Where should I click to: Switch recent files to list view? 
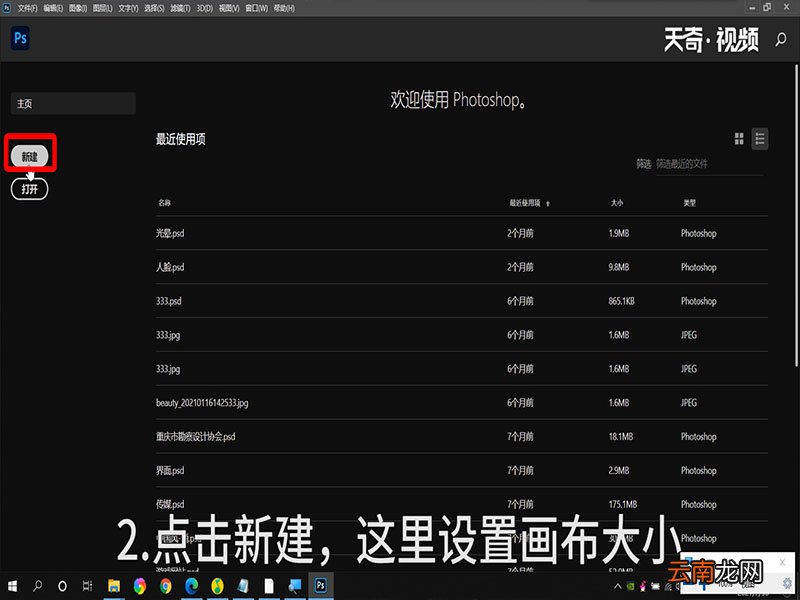coord(760,139)
